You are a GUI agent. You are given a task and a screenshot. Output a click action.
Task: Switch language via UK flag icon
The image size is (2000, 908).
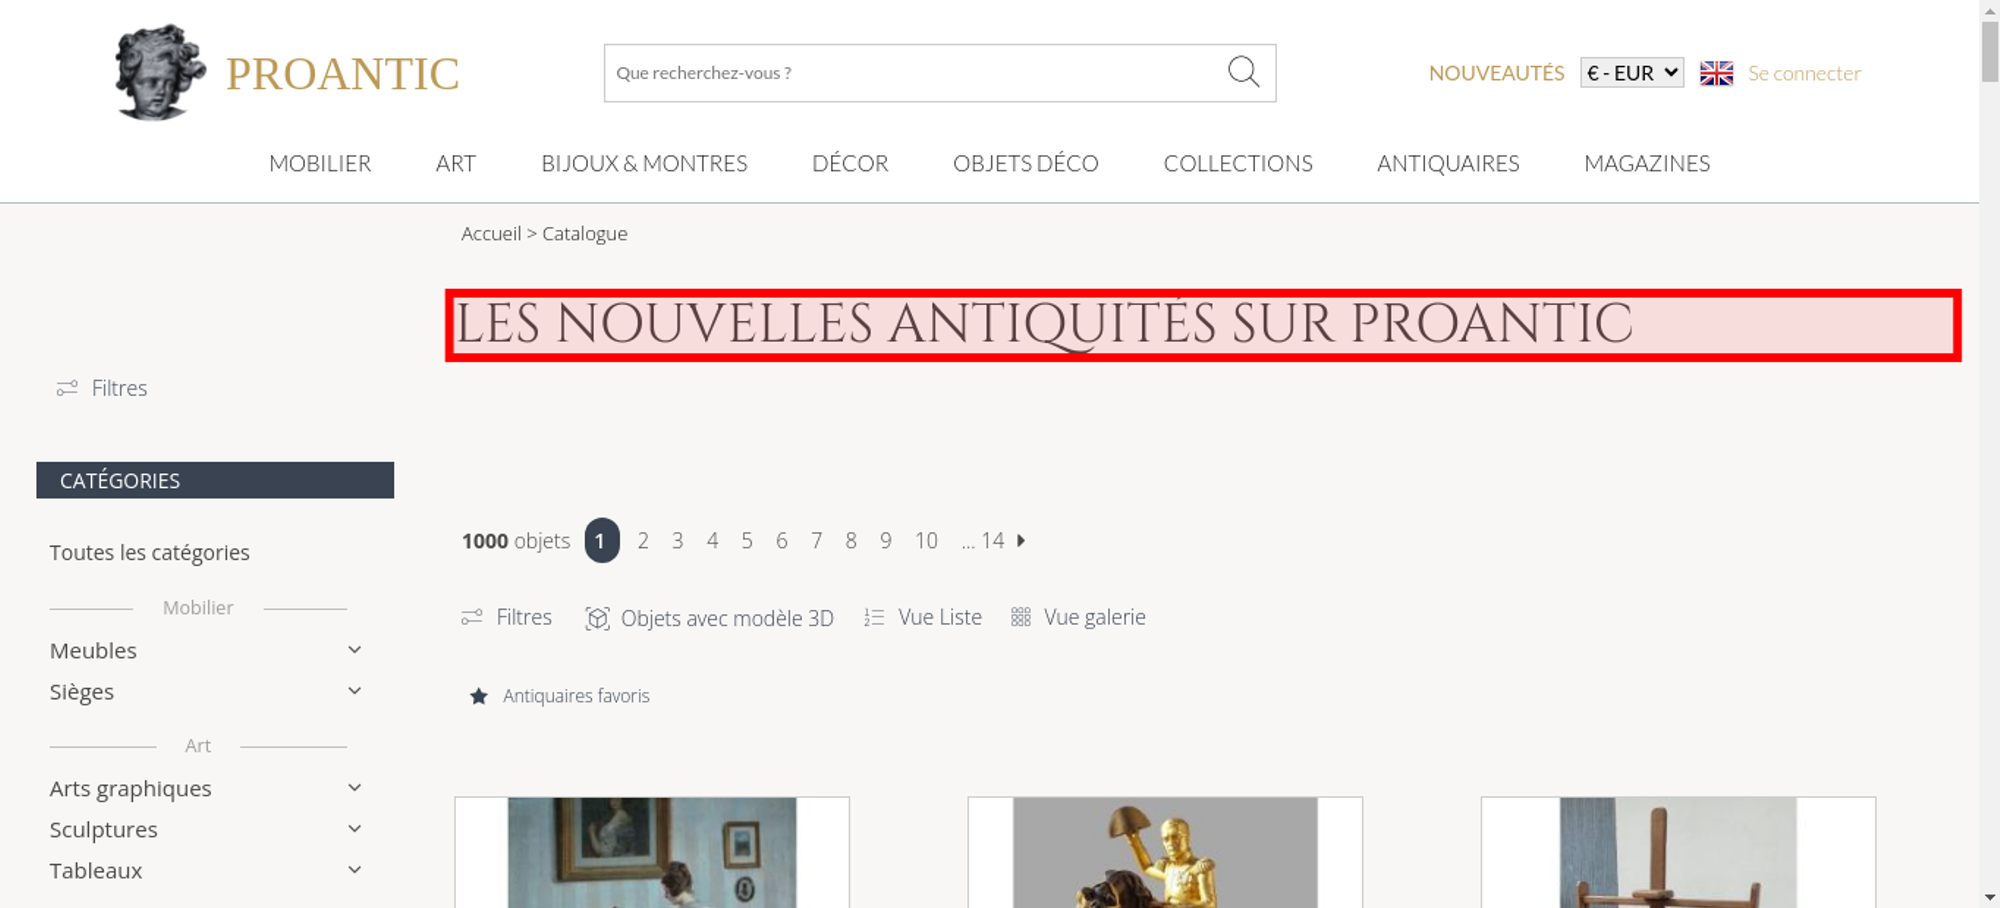point(1716,73)
